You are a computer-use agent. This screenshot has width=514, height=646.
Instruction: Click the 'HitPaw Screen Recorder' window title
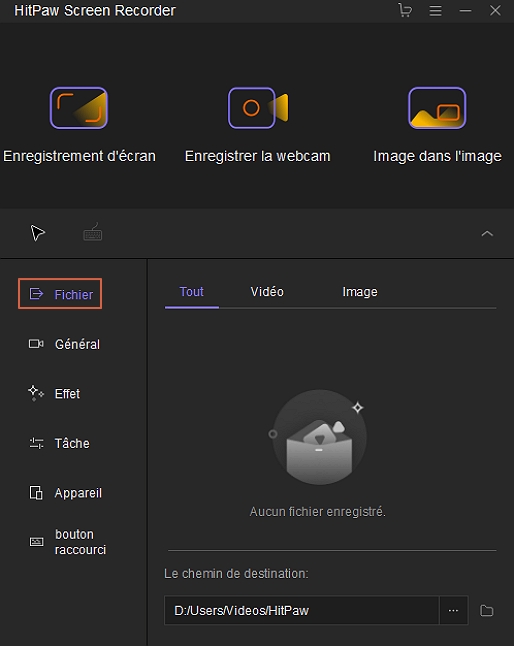pos(95,11)
